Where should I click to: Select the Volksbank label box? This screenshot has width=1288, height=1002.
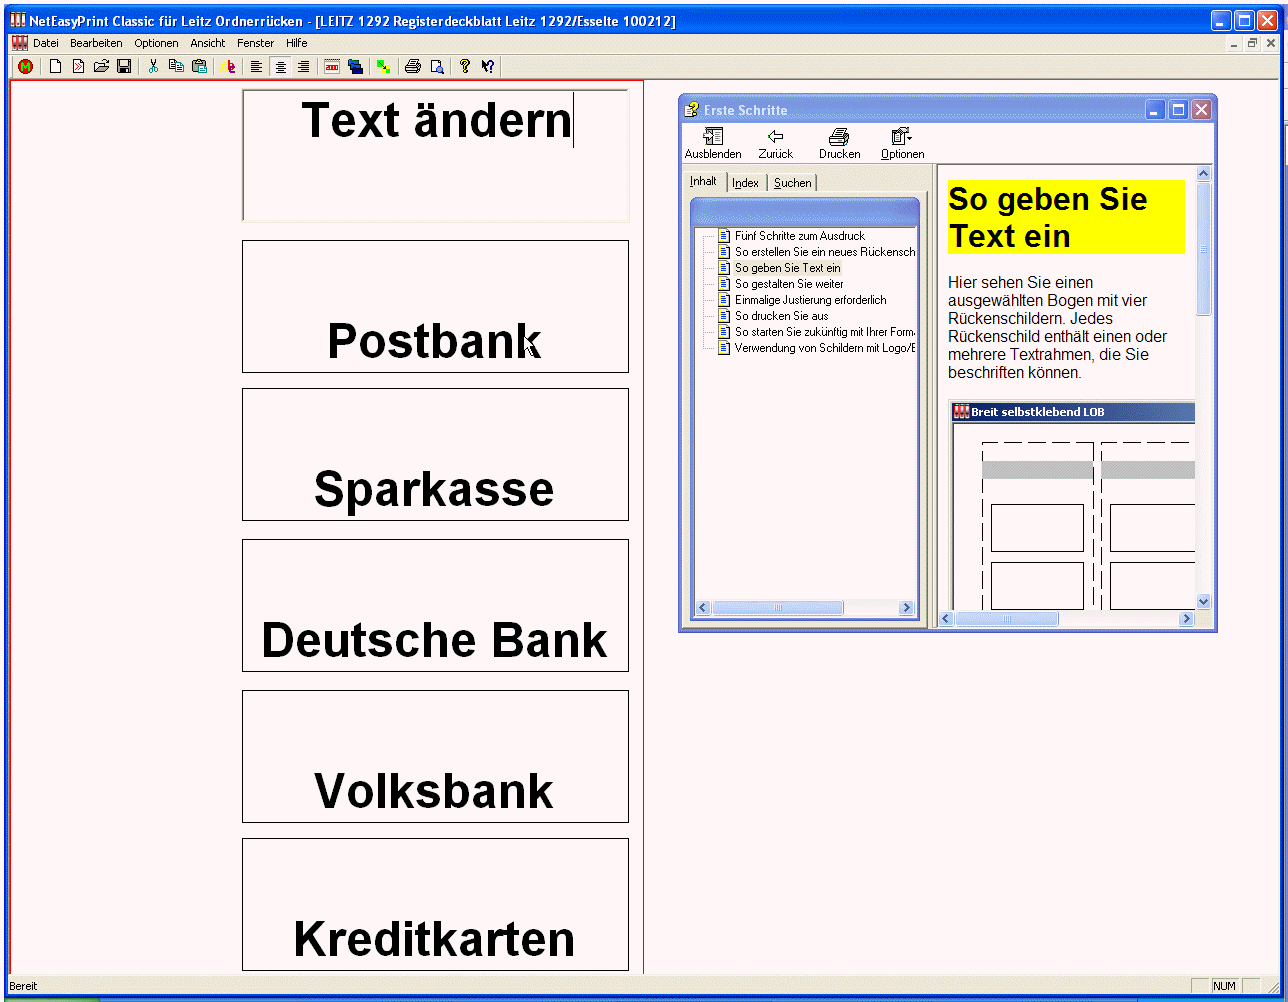coord(435,756)
